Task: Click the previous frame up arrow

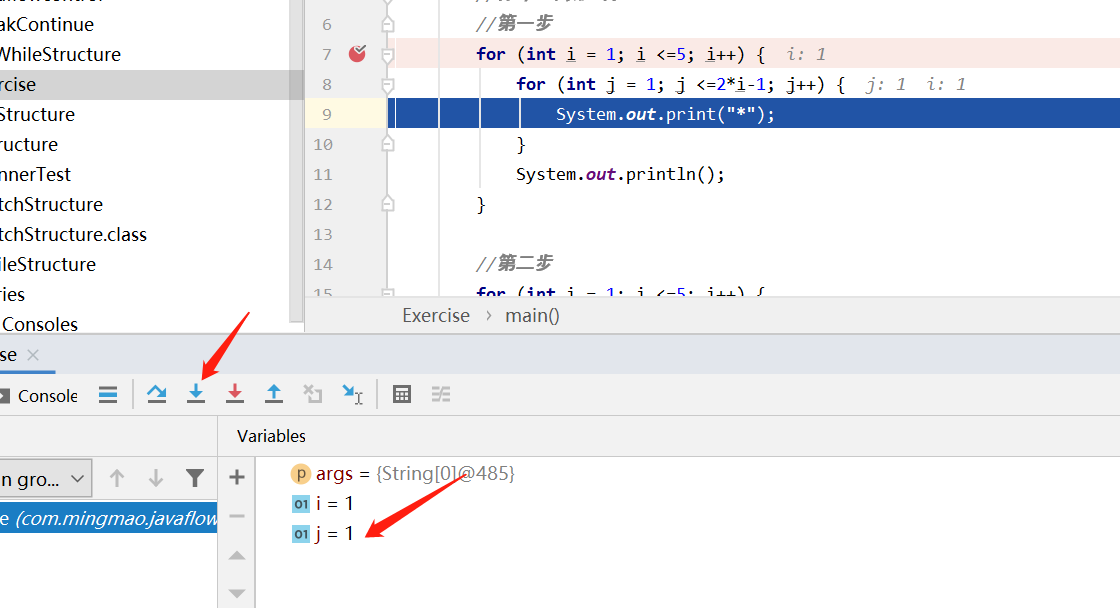Action: click(117, 478)
